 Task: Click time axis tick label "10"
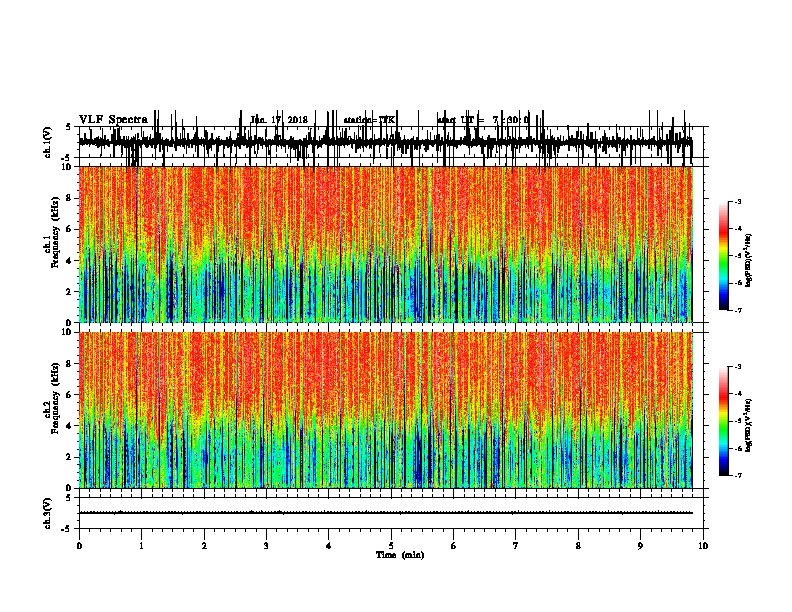click(x=703, y=546)
